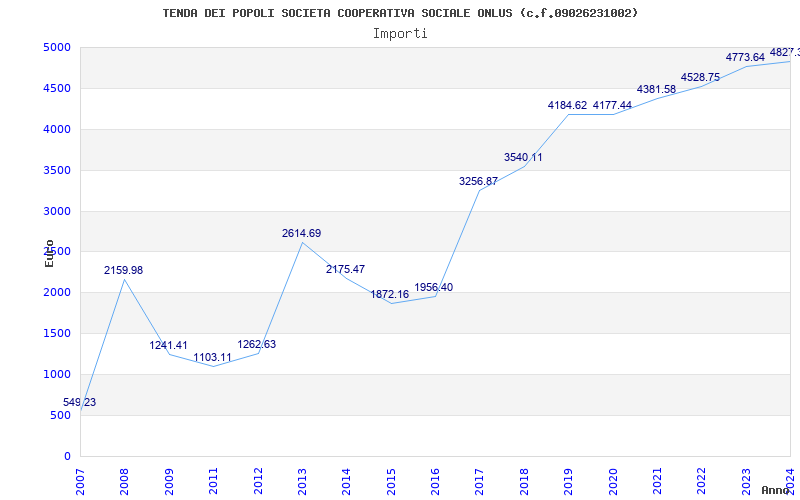
Task: Click the 2013 year on x-axis
Action: [x=302, y=479]
